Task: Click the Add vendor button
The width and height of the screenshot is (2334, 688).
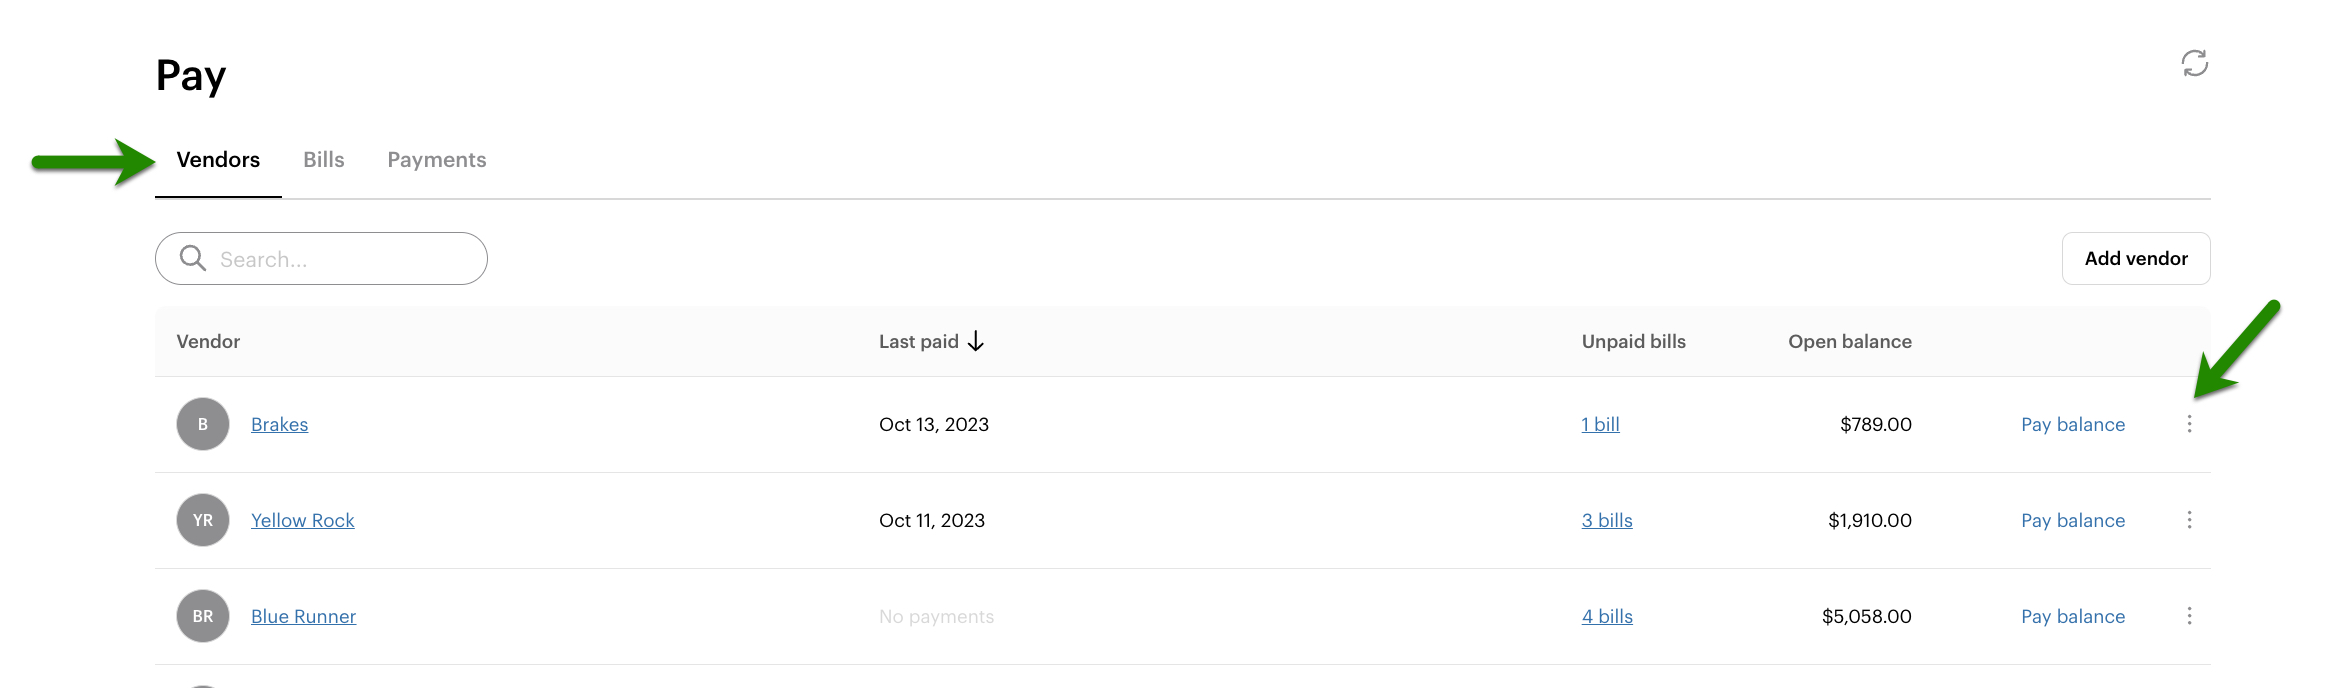Action: click(2135, 259)
